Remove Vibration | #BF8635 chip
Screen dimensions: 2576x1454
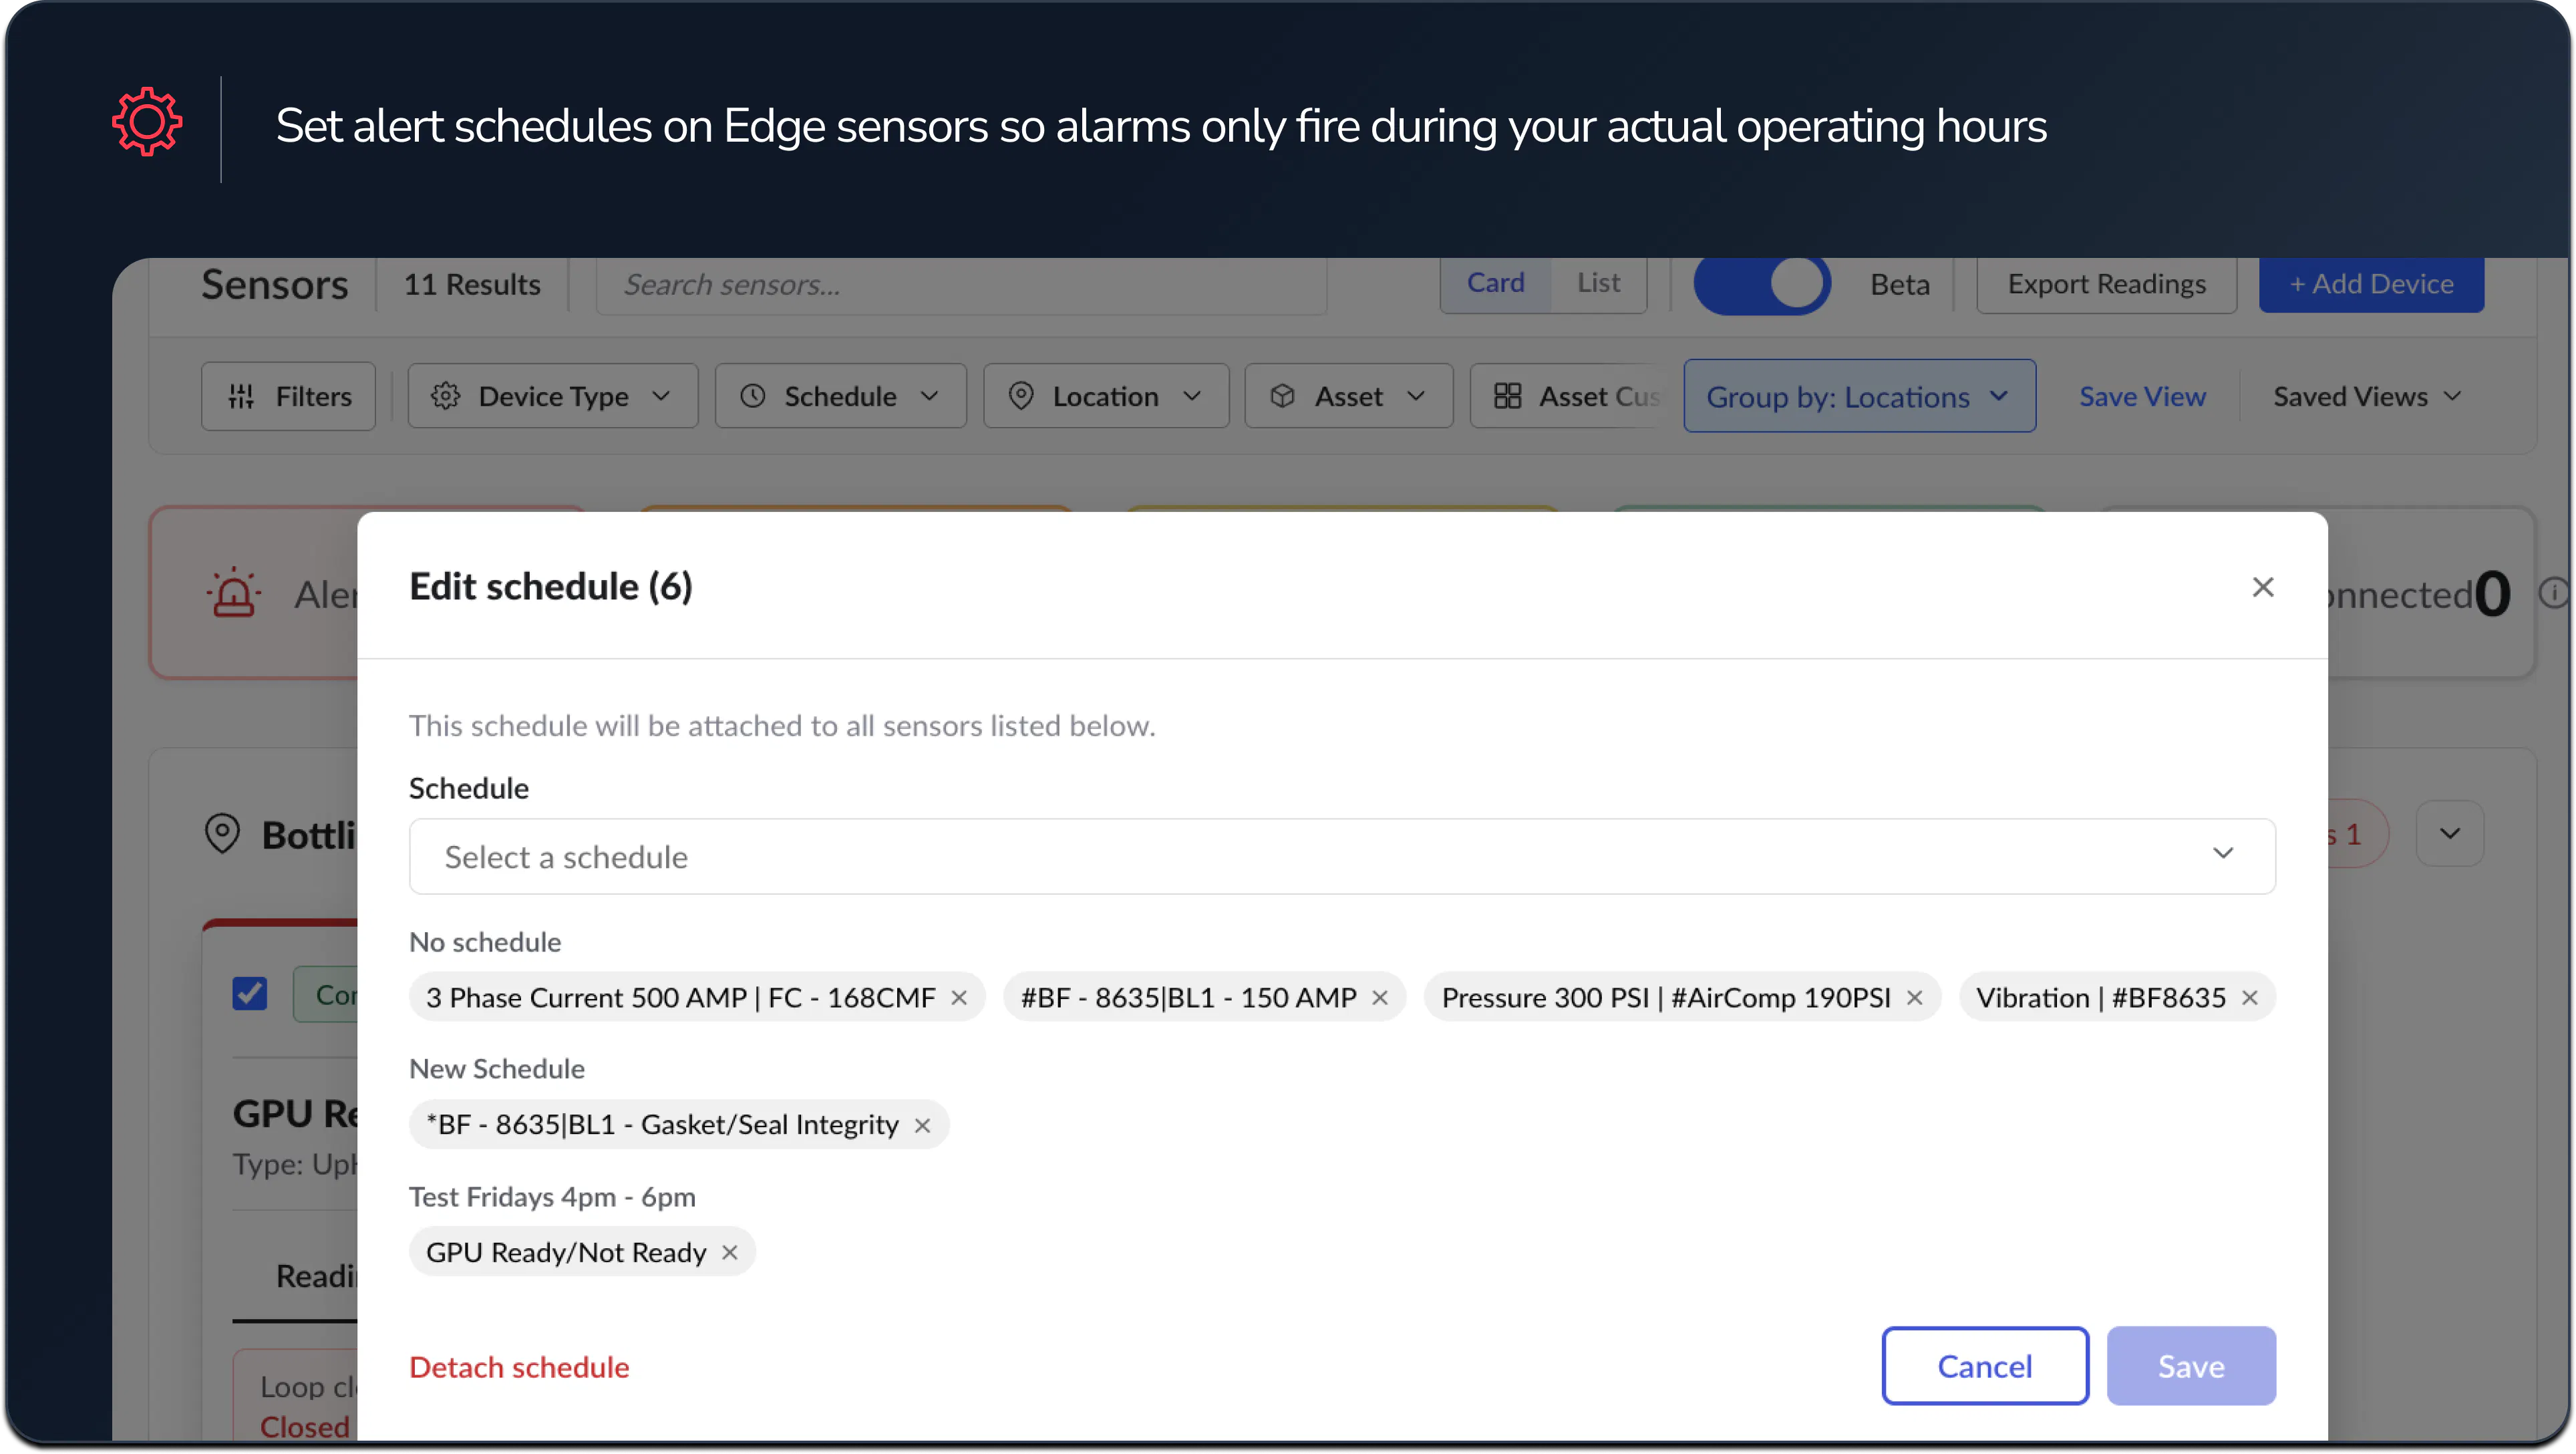click(2249, 998)
